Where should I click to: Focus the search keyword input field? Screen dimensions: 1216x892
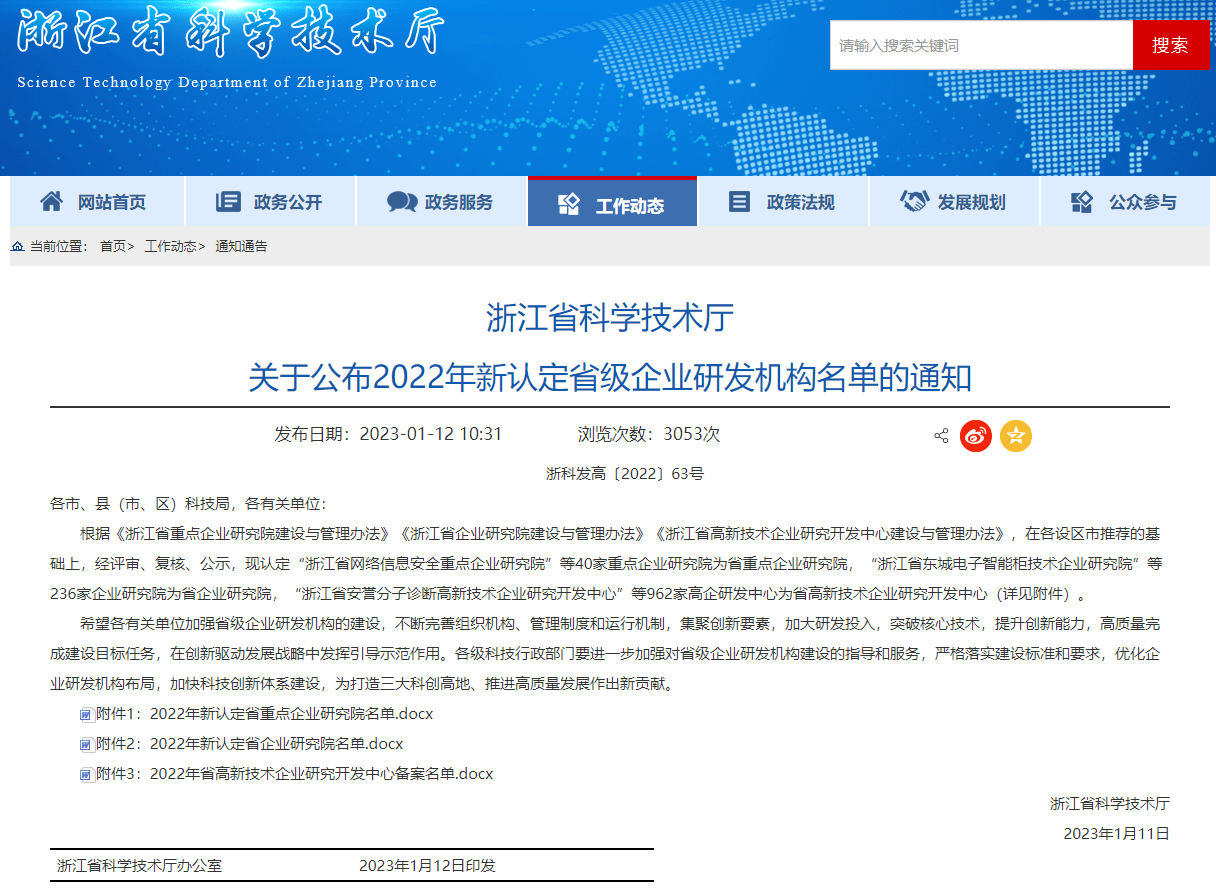[980, 45]
